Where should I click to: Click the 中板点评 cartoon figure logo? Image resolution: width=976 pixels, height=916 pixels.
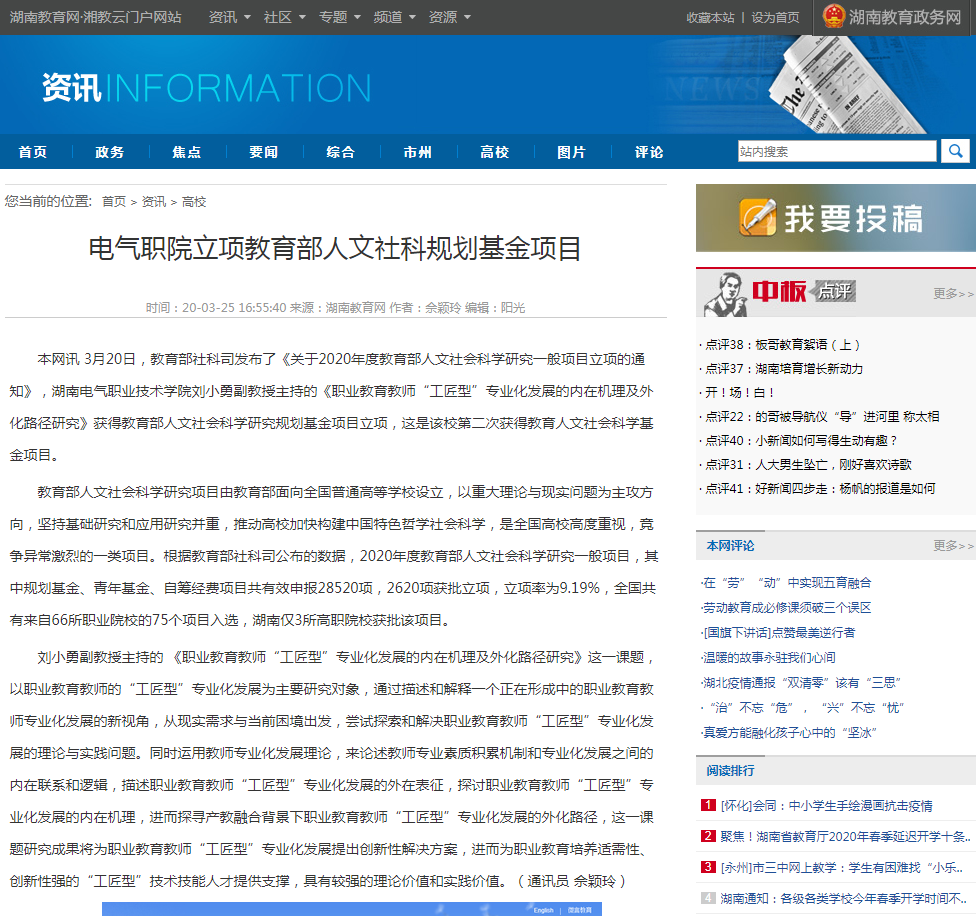click(x=725, y=294)
